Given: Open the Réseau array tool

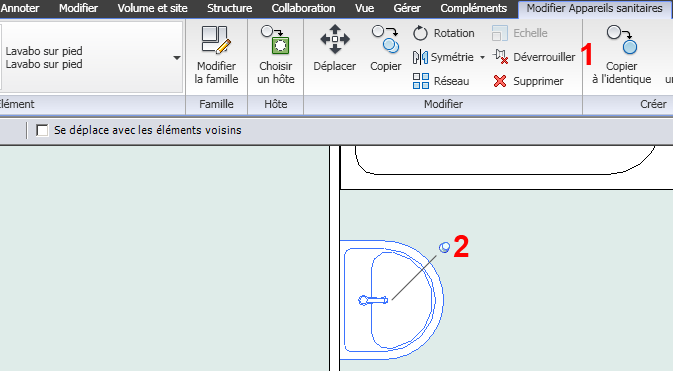Looking at the screenshot, I should click(x=441, y=81).
